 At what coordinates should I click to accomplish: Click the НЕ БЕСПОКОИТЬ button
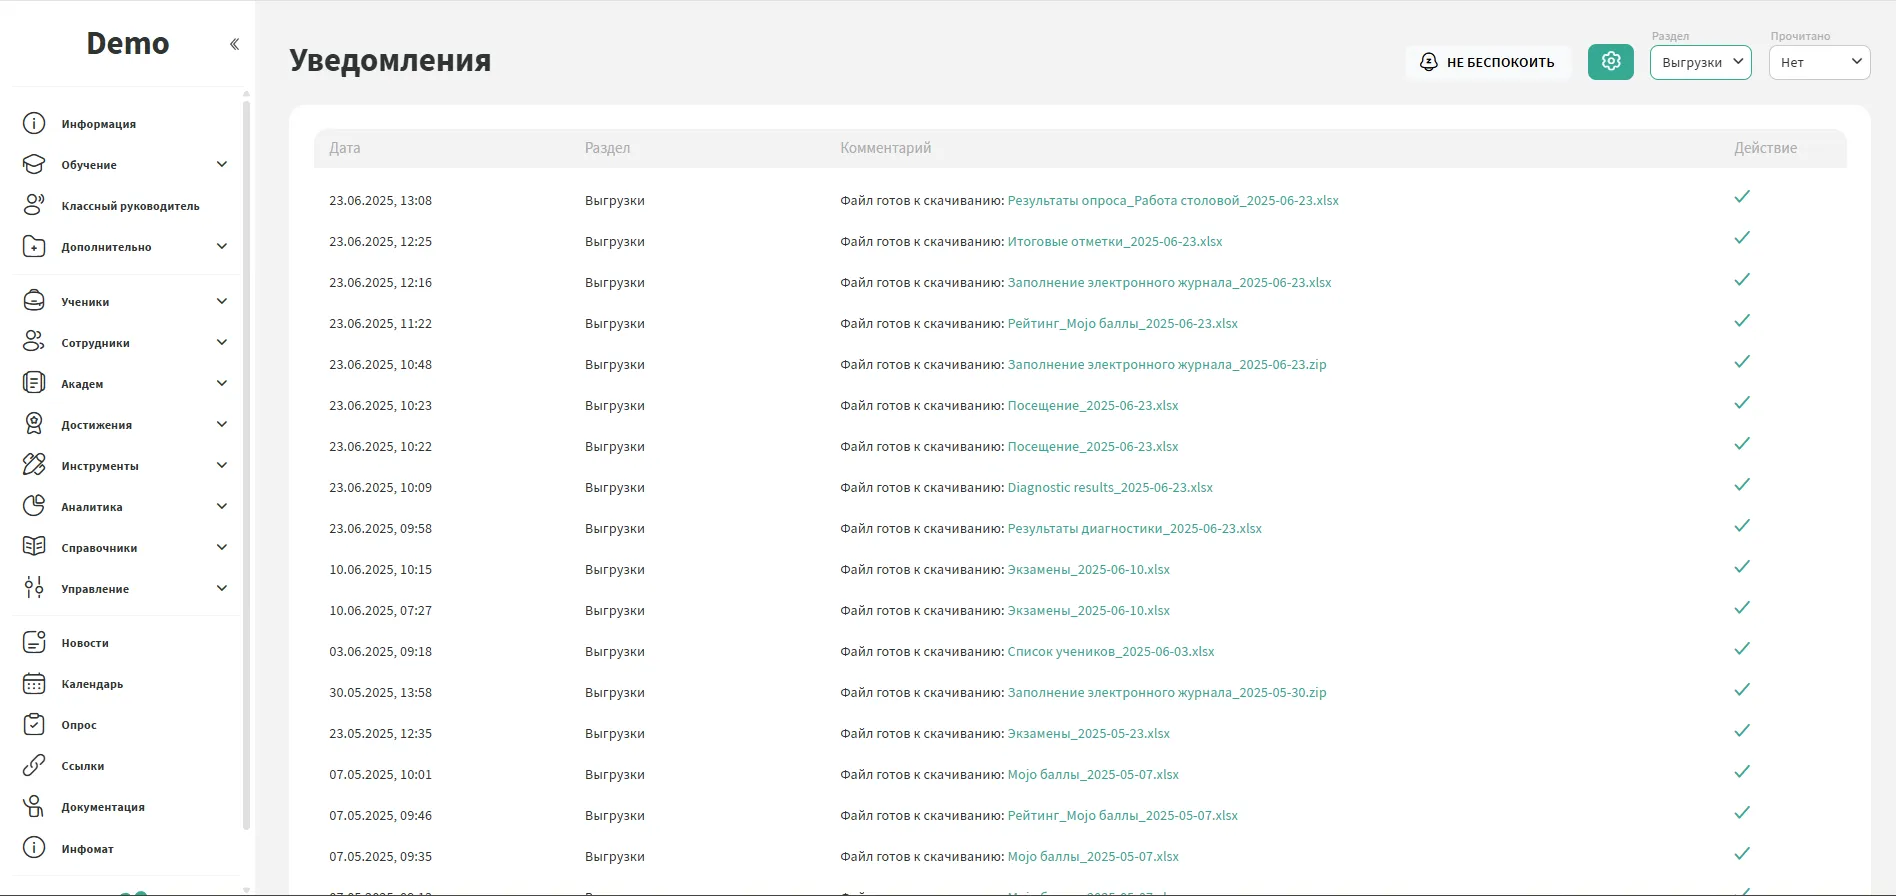pyautogui.click(x=1488, y=62)
